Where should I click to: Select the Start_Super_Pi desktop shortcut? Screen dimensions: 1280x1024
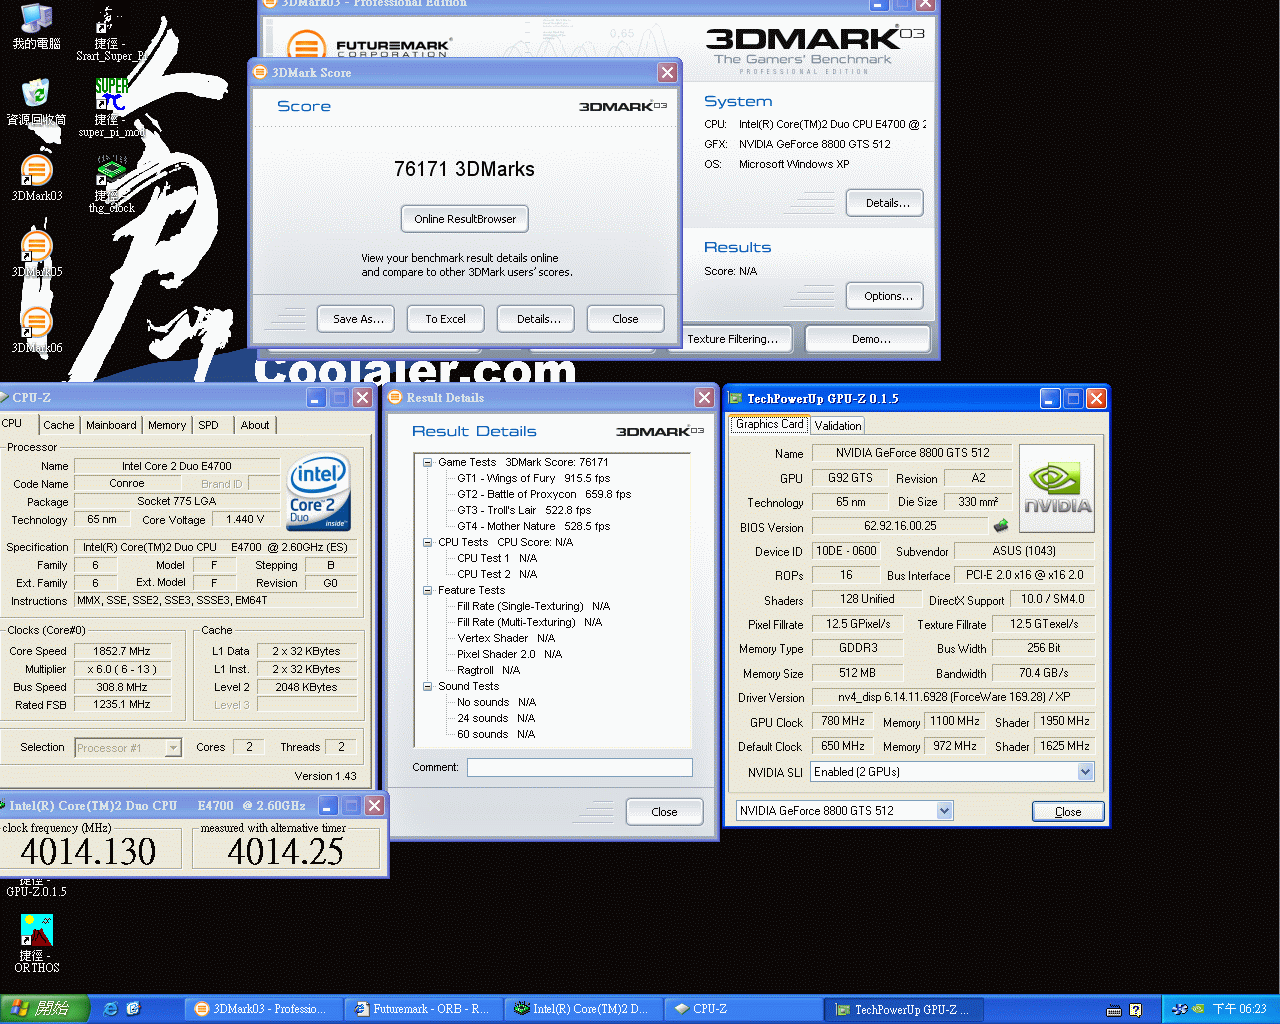(x=110, y=35)
